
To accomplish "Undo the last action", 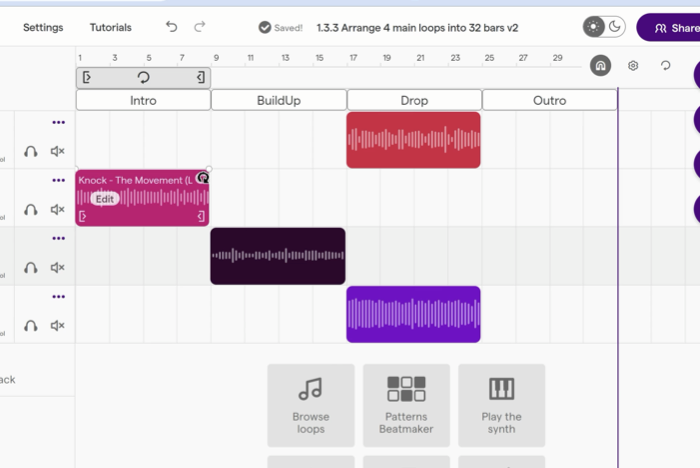I will pyautogui.click(x=171, y=27).
